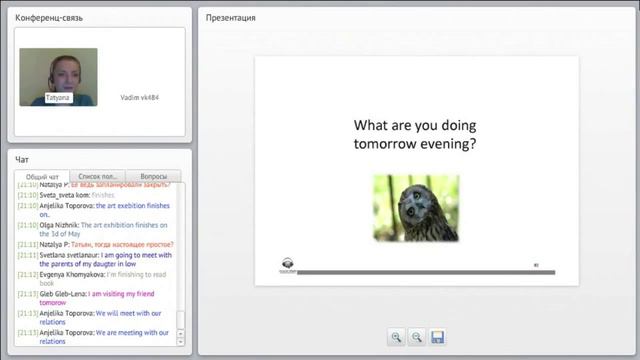This screenshot has height=360, width=640.
Task: Click the small speaker marker above the progress bar
Action: click(536, 265)
